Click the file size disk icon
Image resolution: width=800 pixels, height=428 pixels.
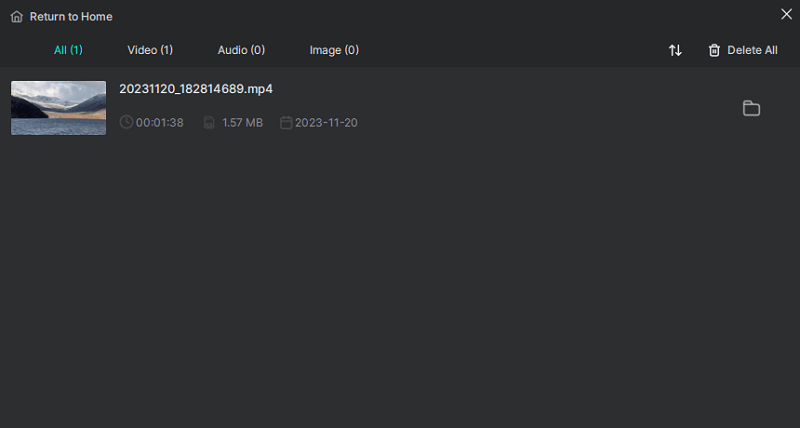coord(209,122)
